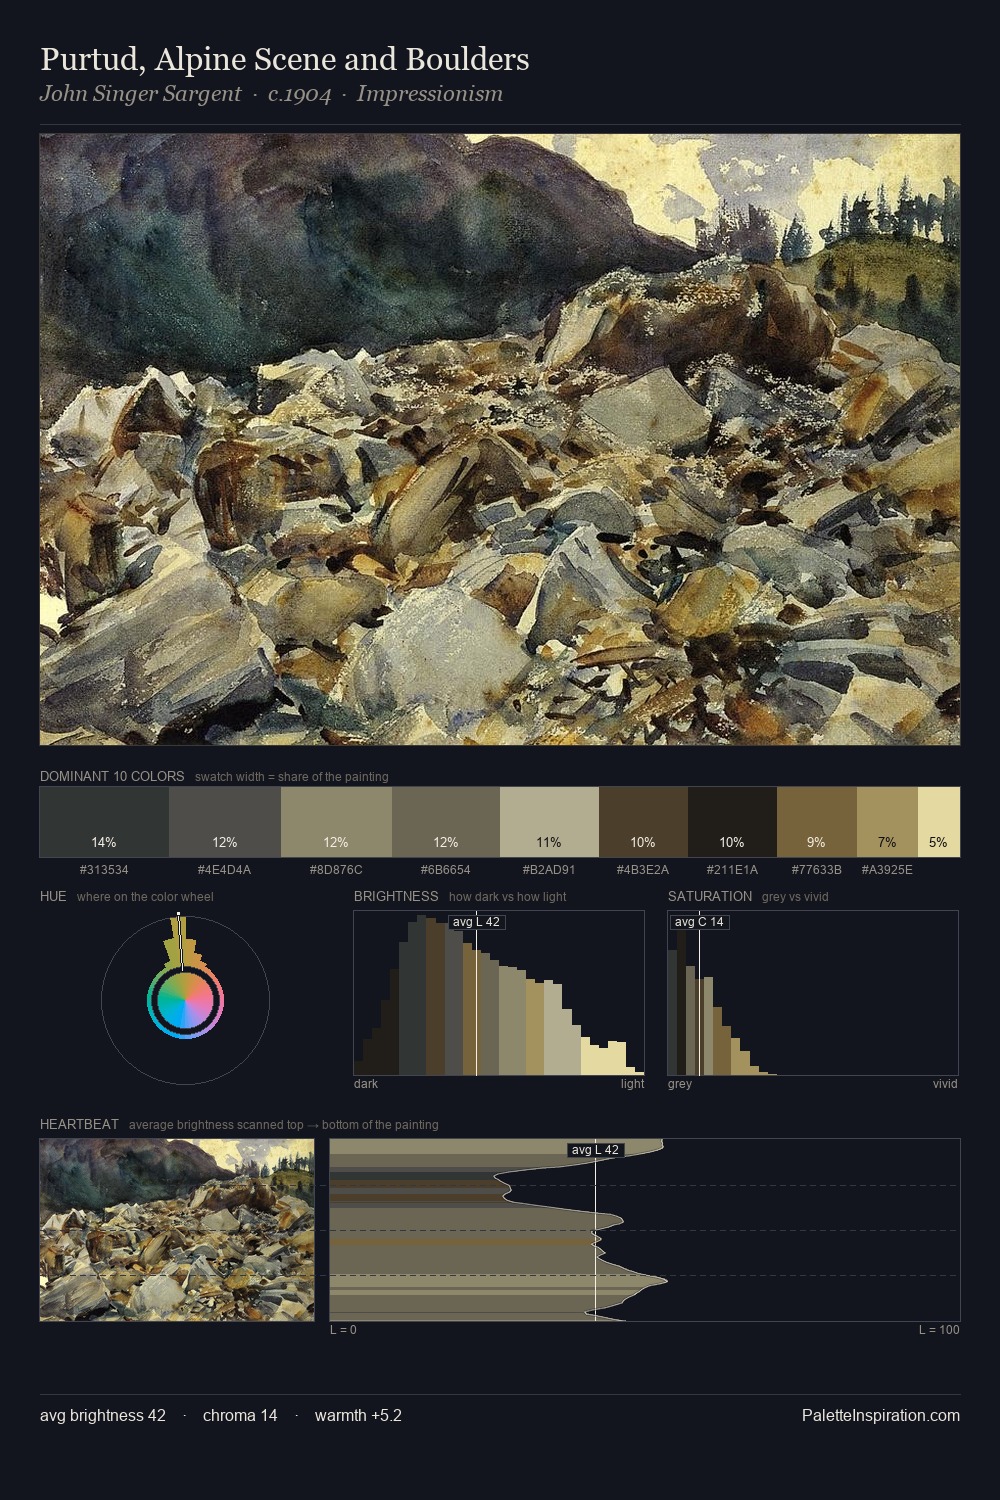Click the hex label #313534
Screen dimensions: 1000x1500
[x=104, y=870]
